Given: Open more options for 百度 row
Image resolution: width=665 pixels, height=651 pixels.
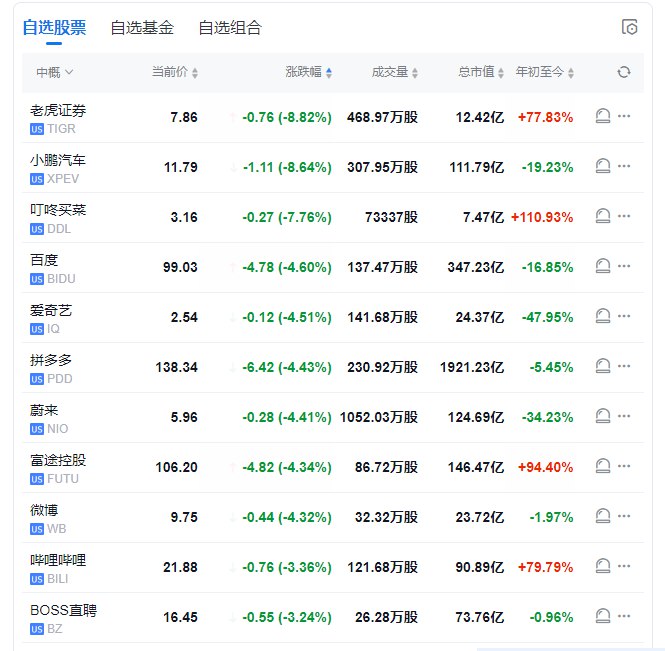Looking at the screenshot, I should click(624, 266).
